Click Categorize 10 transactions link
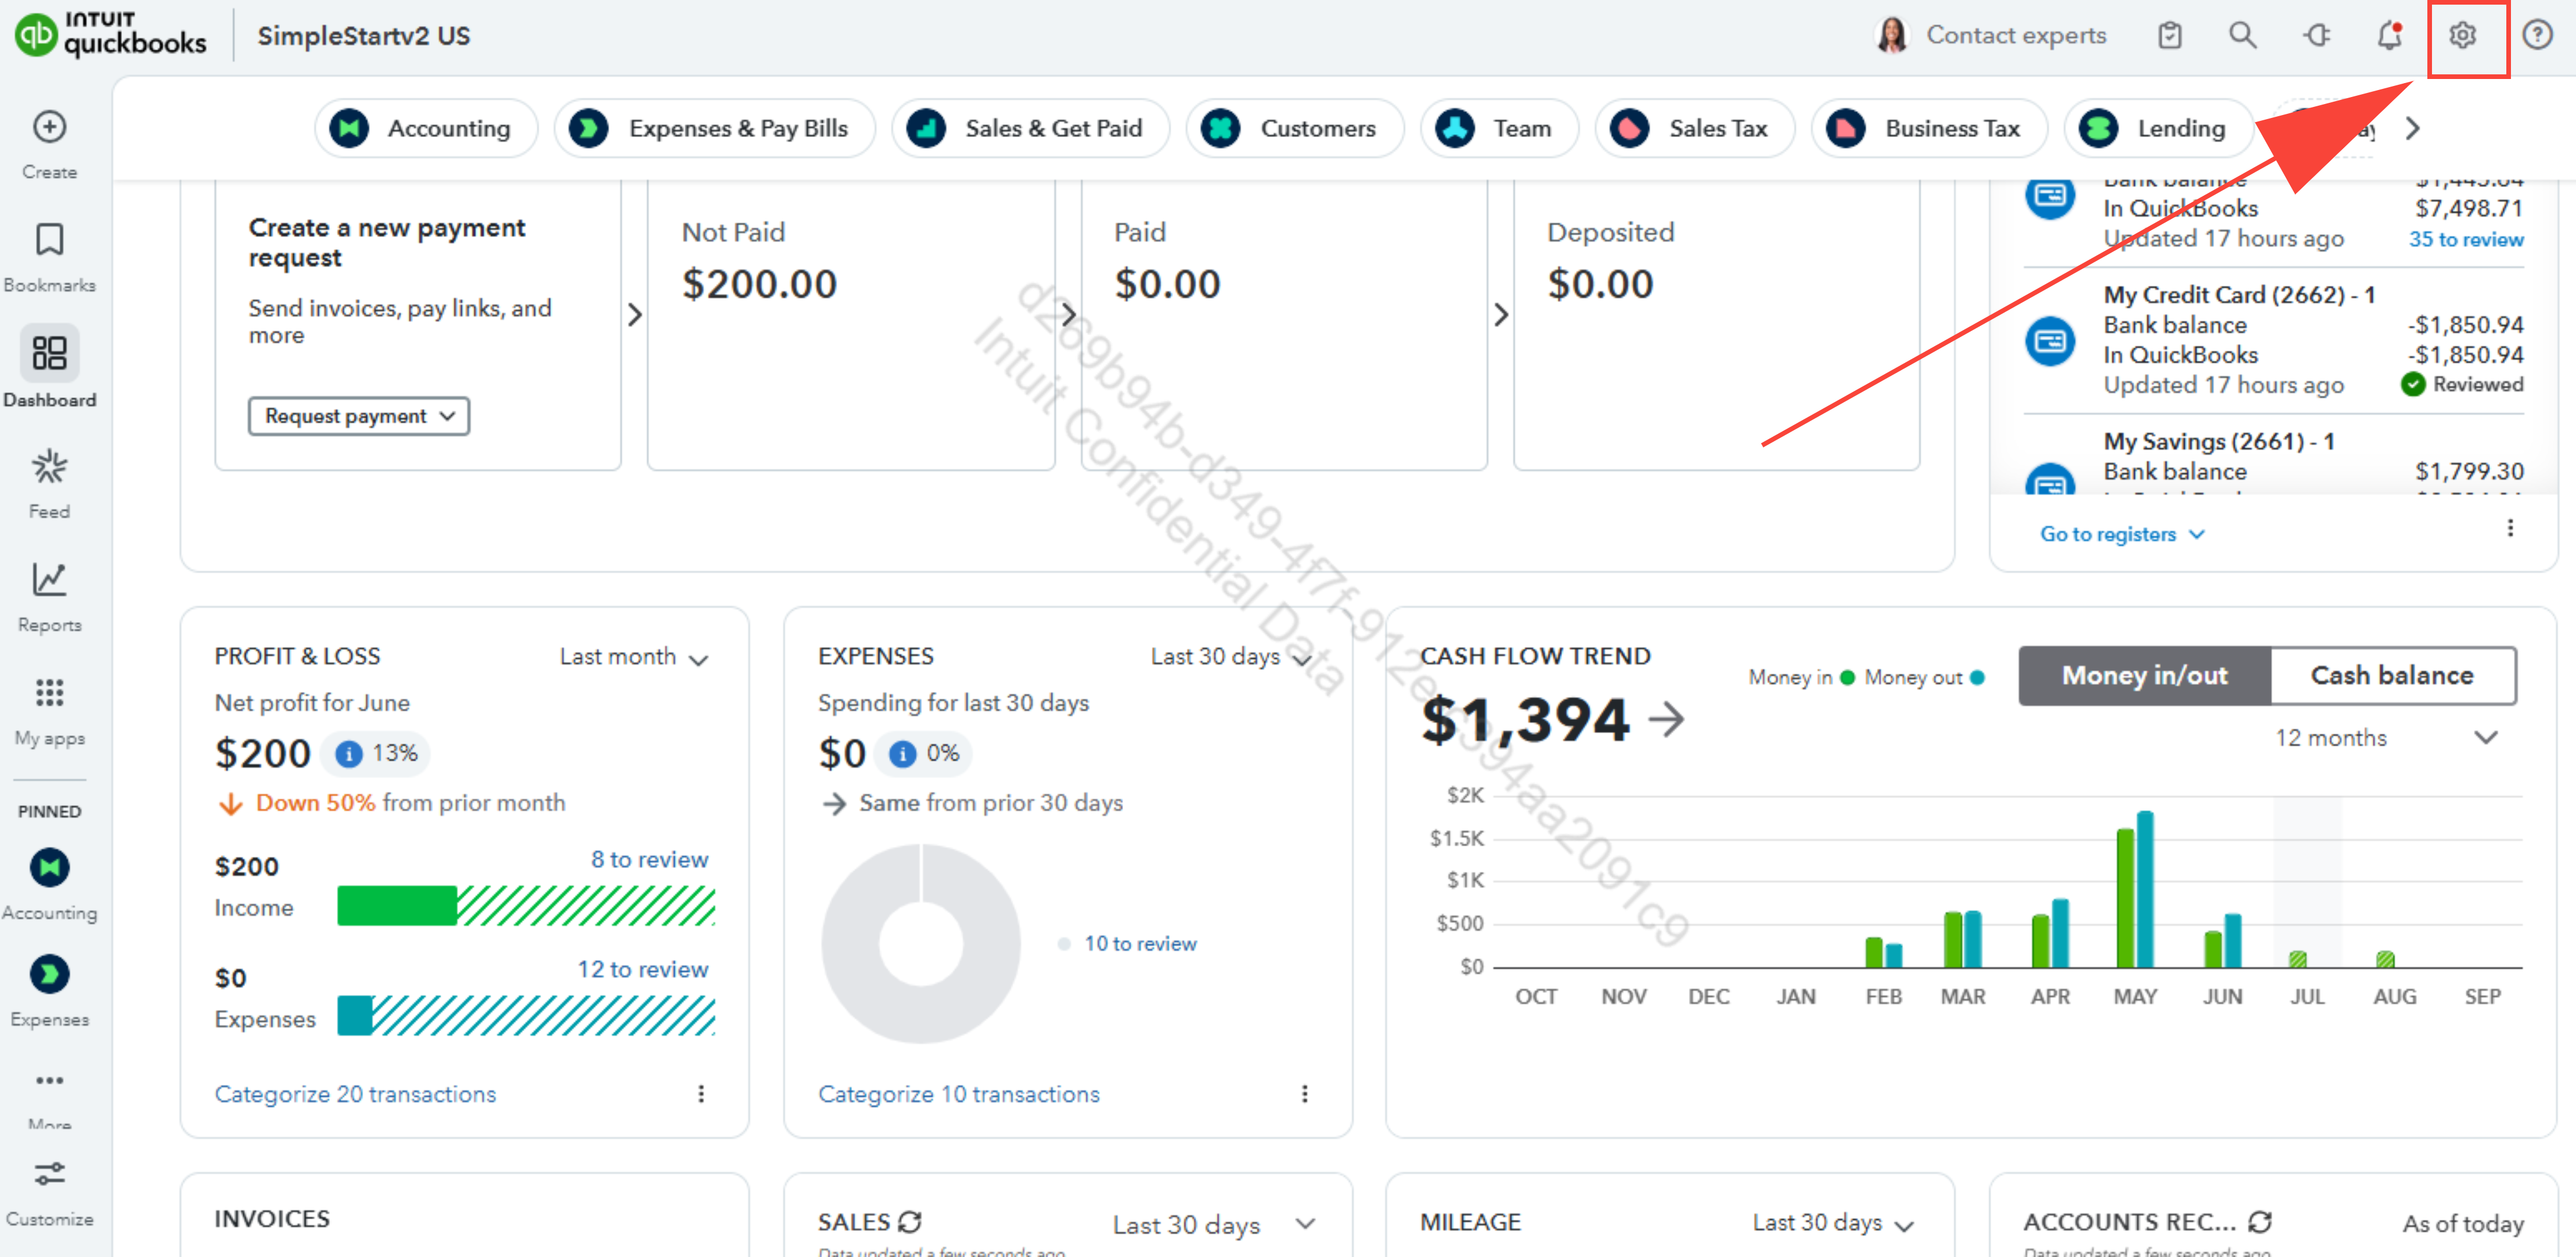 tap(959, 1095)
